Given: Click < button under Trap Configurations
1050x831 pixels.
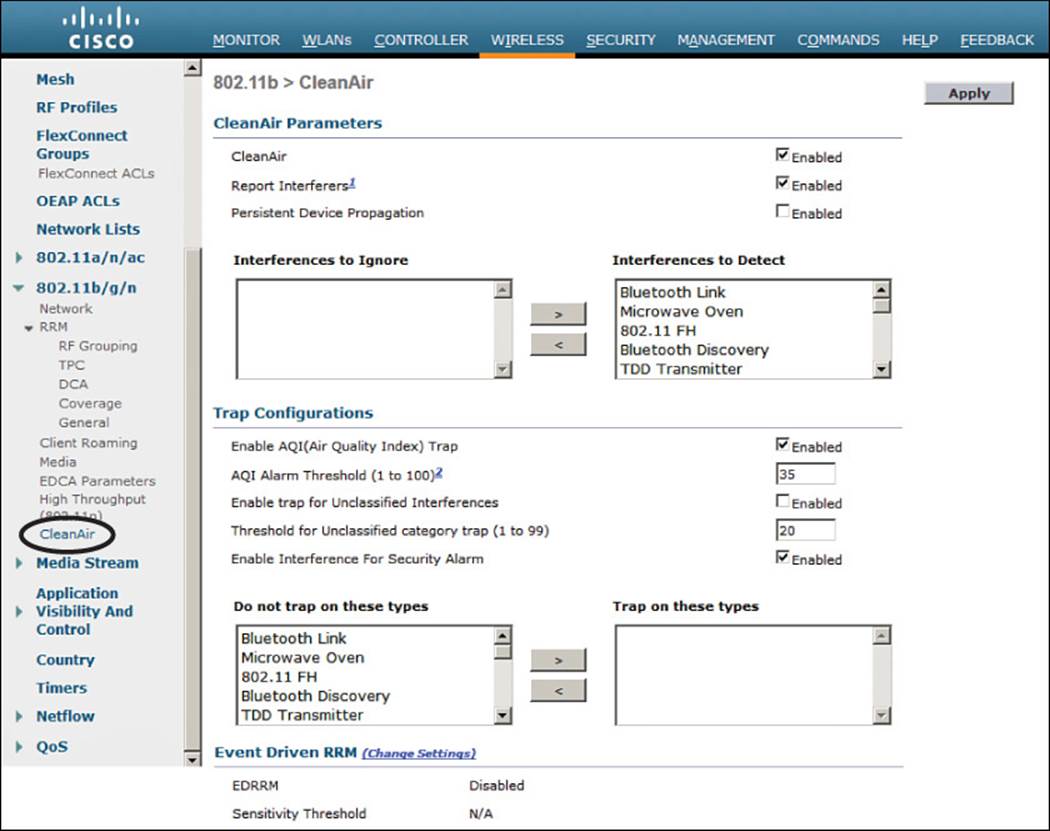Looking at the screenshot, I should click(558, 691).
